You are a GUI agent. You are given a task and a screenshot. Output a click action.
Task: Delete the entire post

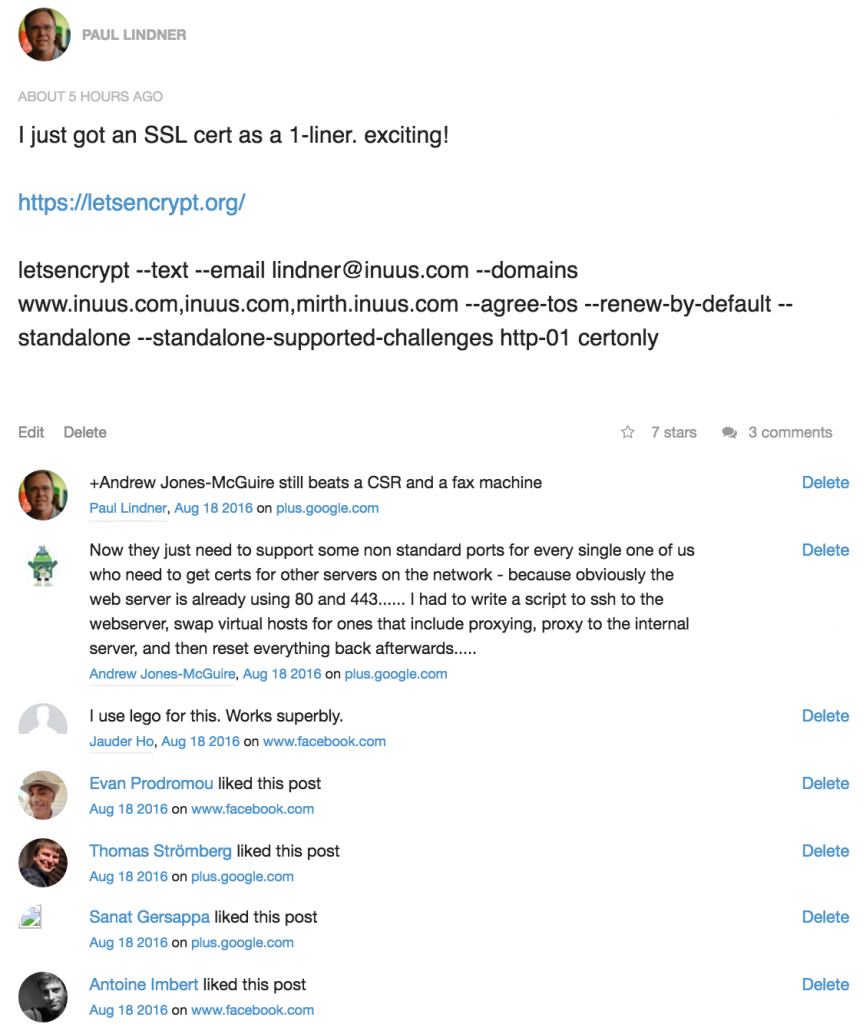(x=85, y=431)
